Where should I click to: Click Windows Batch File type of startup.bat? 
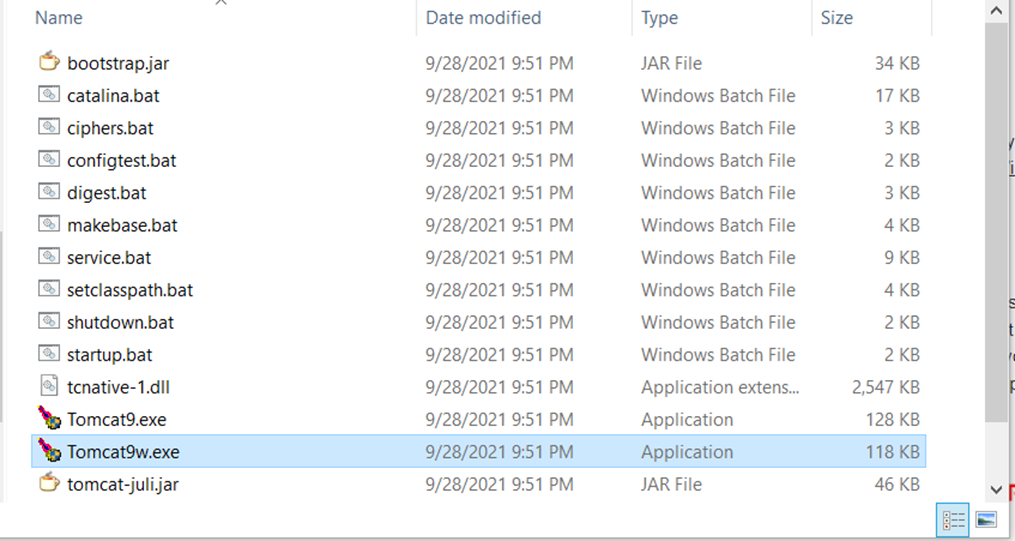(718, 355)
